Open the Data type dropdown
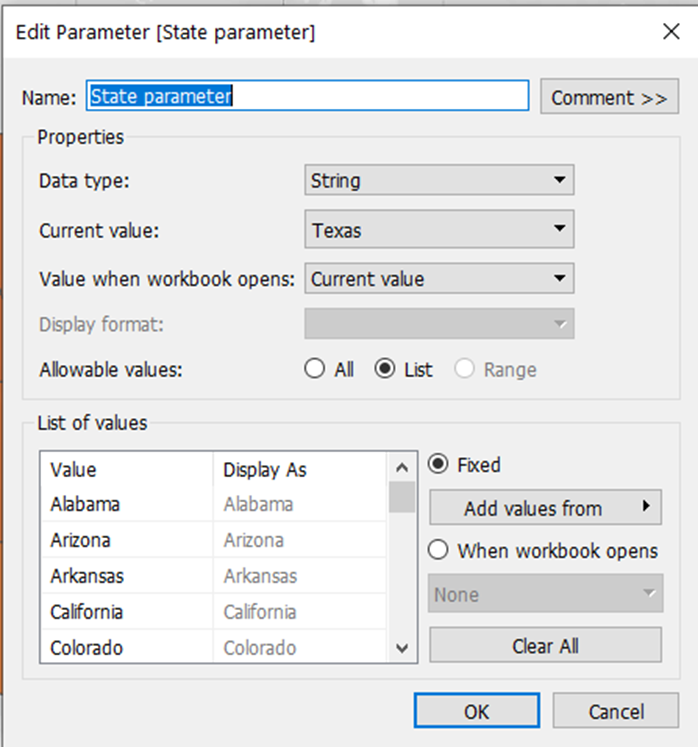This screenshot has width=698, height=747. (x=438, y=181)
